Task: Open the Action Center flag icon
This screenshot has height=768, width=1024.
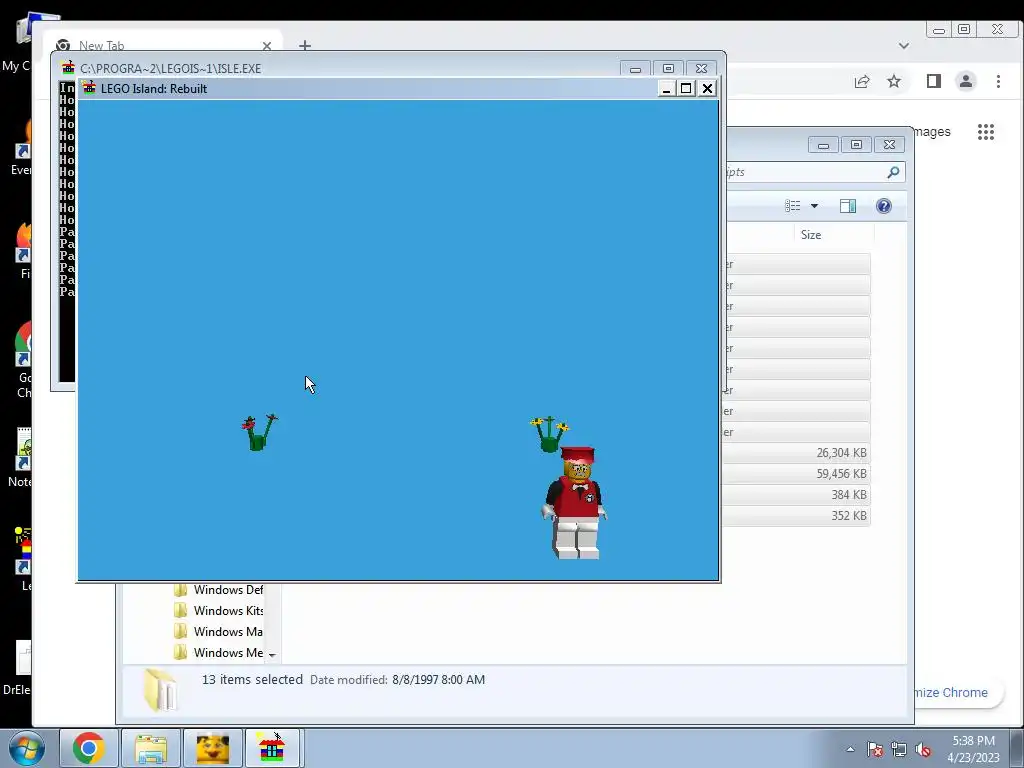Action: click(x=875, y=749)
